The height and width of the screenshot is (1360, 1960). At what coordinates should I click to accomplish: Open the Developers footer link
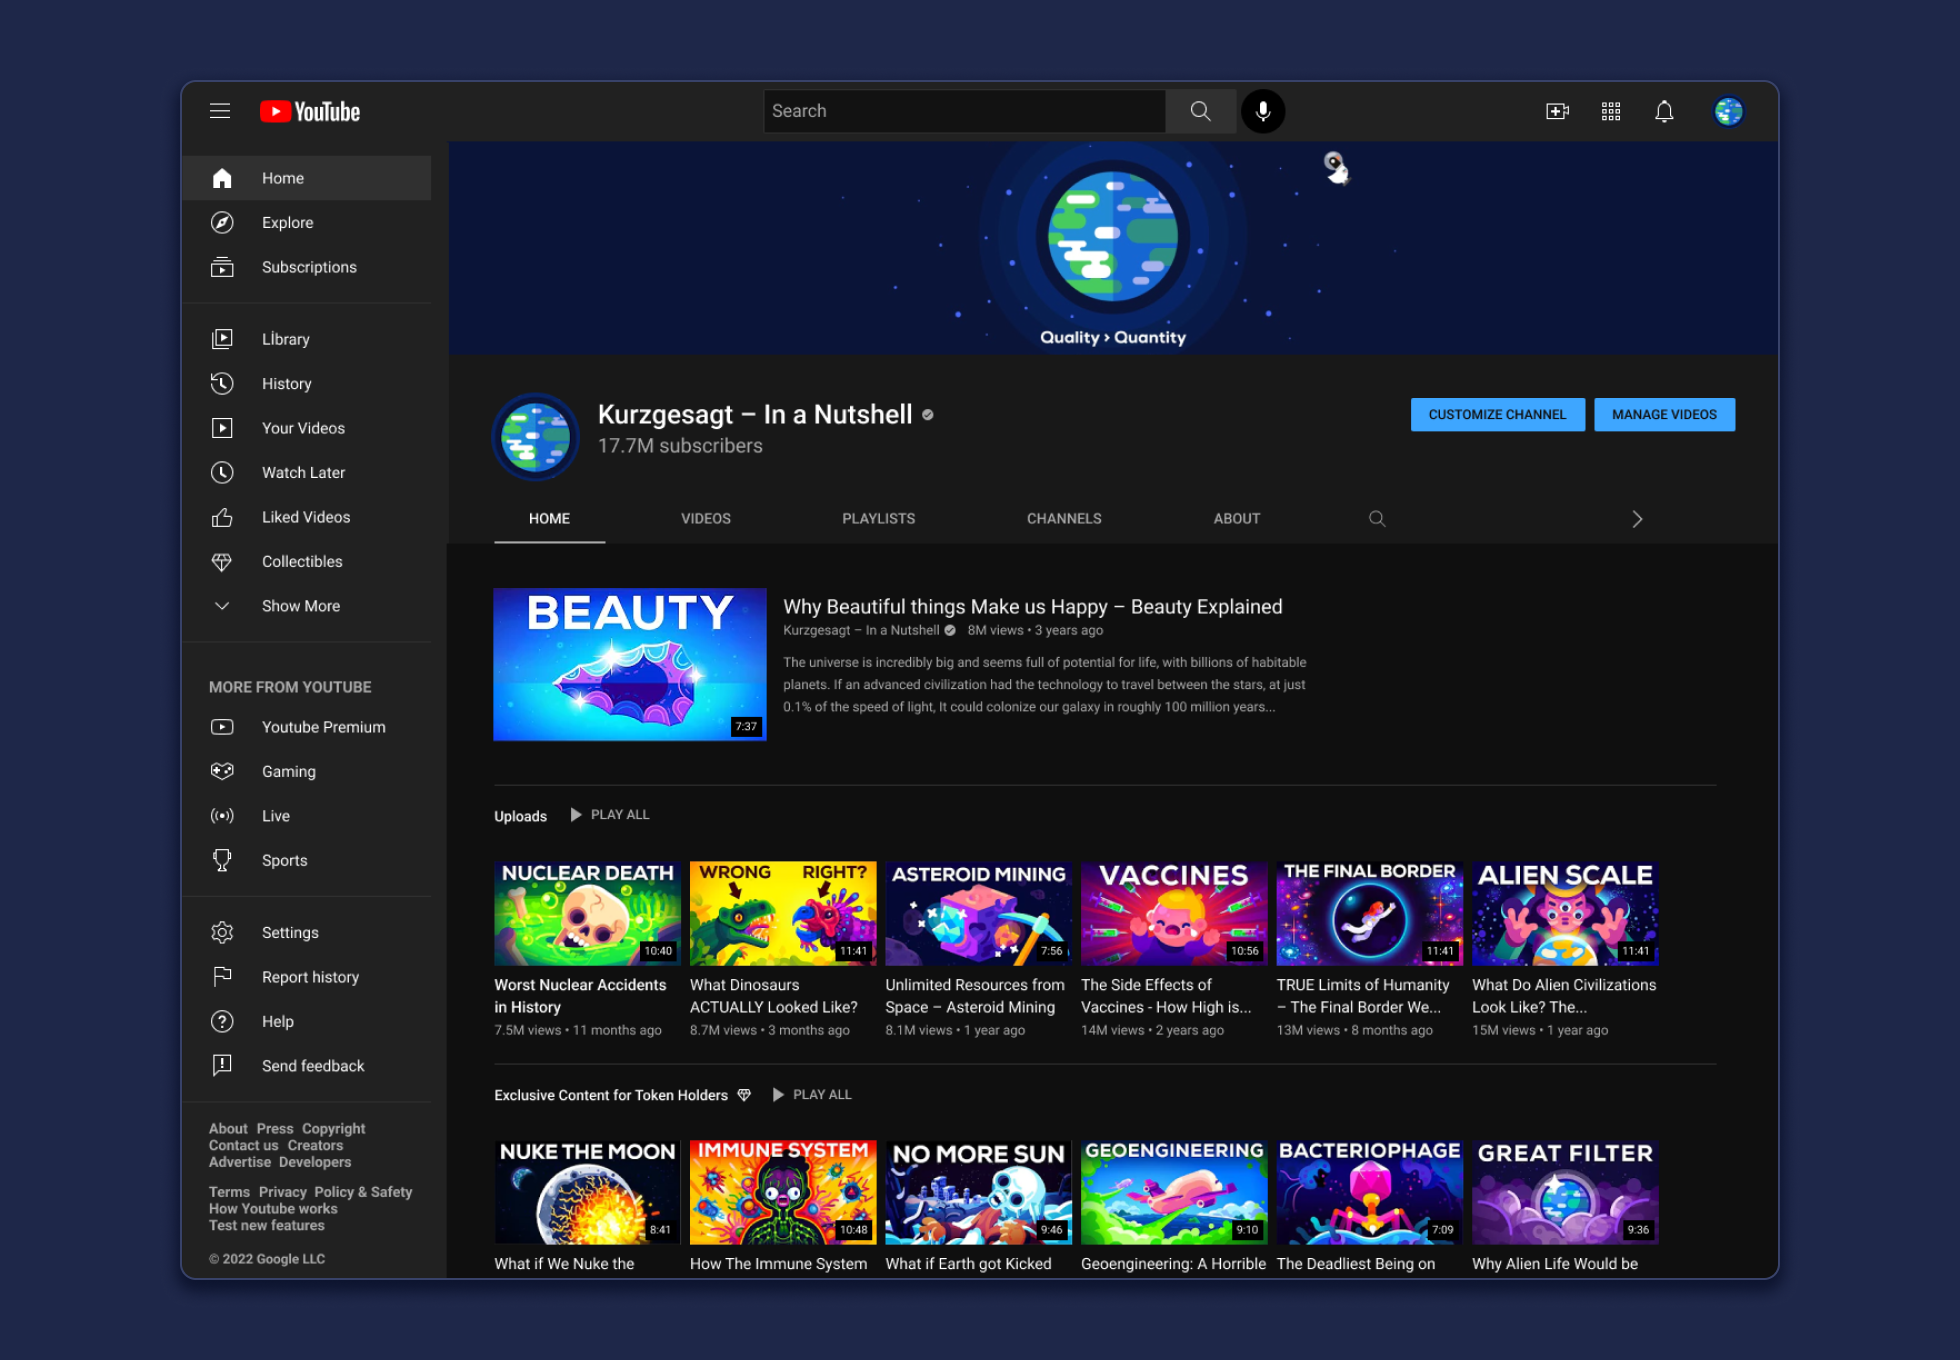click(x=315, y=1162)
